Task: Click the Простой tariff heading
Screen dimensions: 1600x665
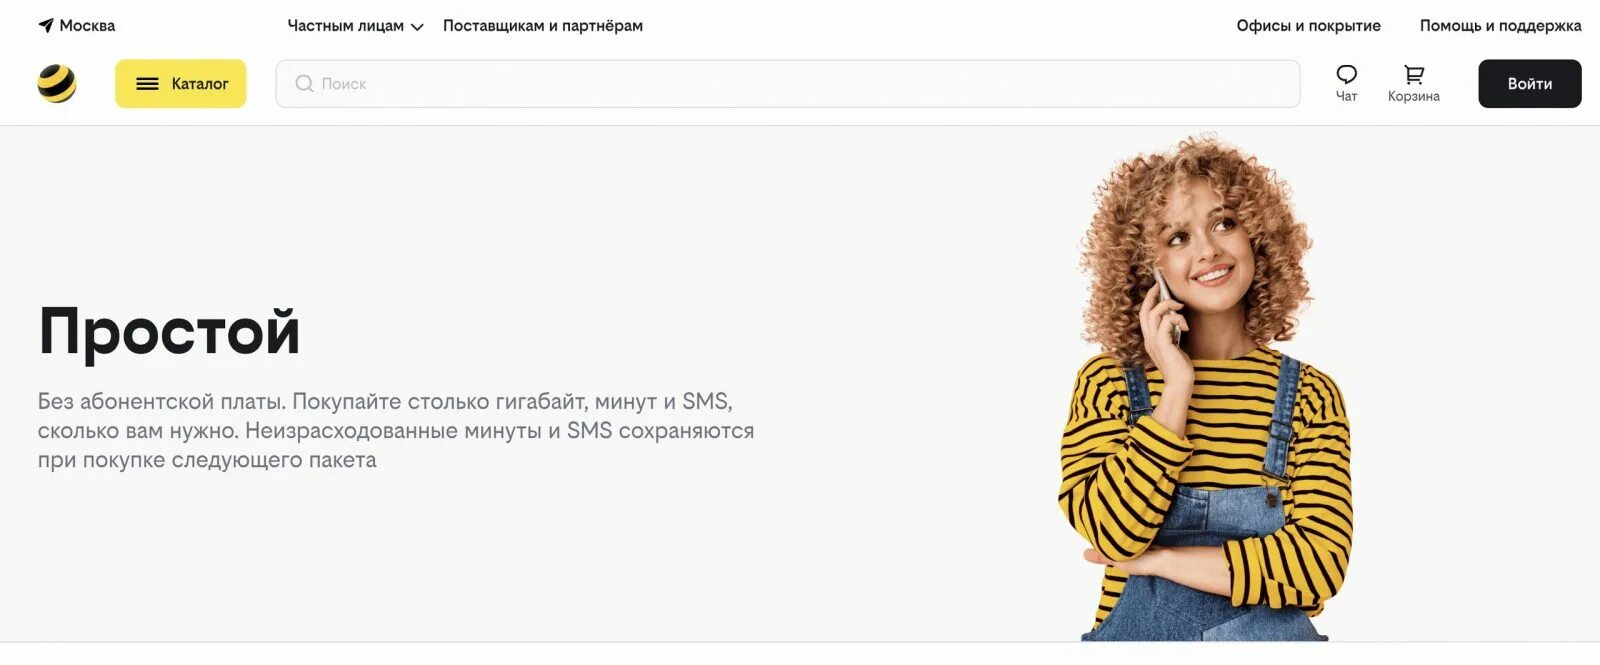Action: [169, 331]
